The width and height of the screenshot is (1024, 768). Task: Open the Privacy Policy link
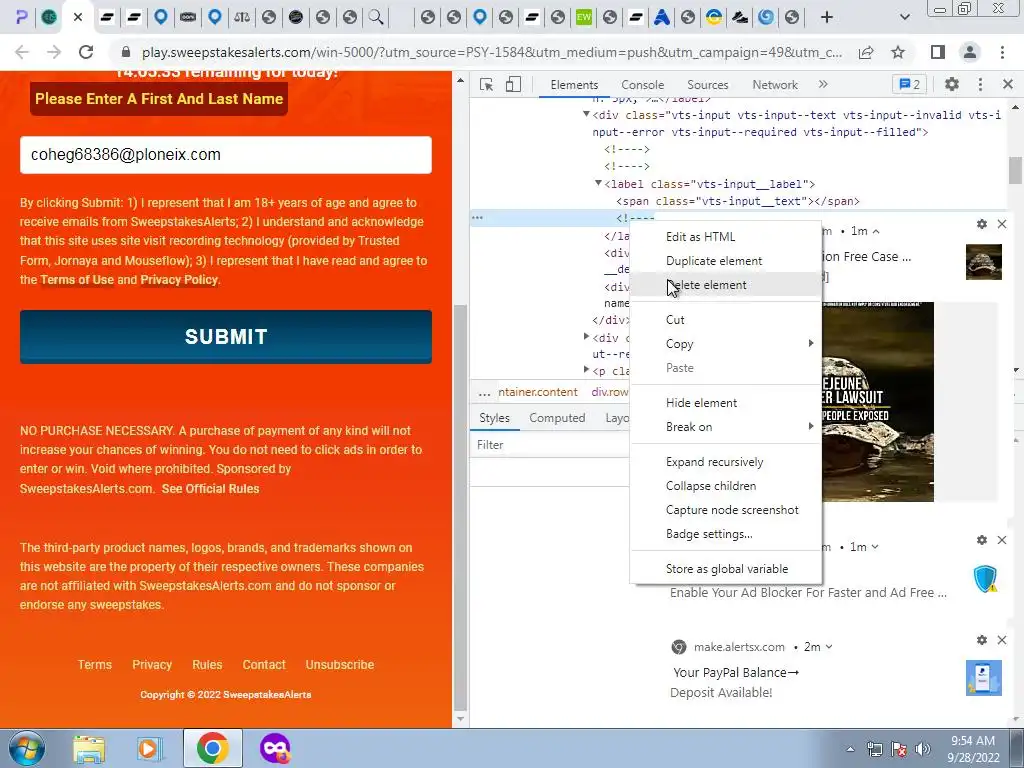(x=179, y=280)
